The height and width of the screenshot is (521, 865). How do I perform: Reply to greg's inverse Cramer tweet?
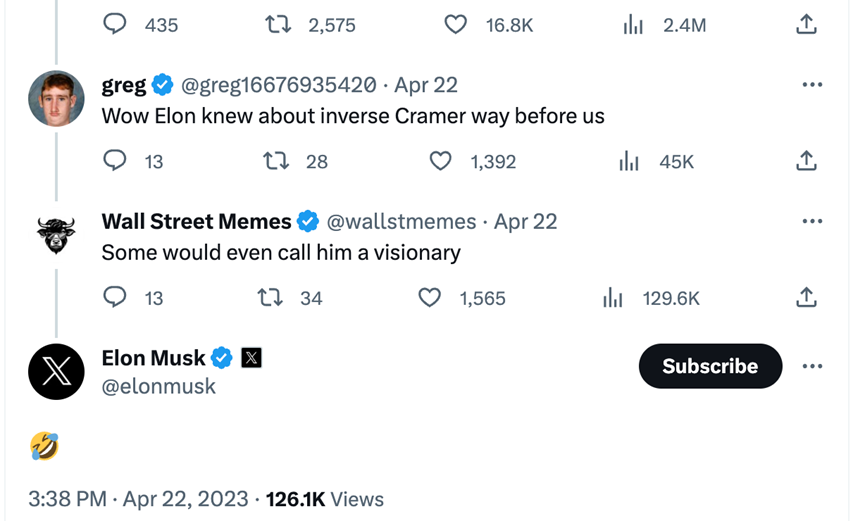116,161
